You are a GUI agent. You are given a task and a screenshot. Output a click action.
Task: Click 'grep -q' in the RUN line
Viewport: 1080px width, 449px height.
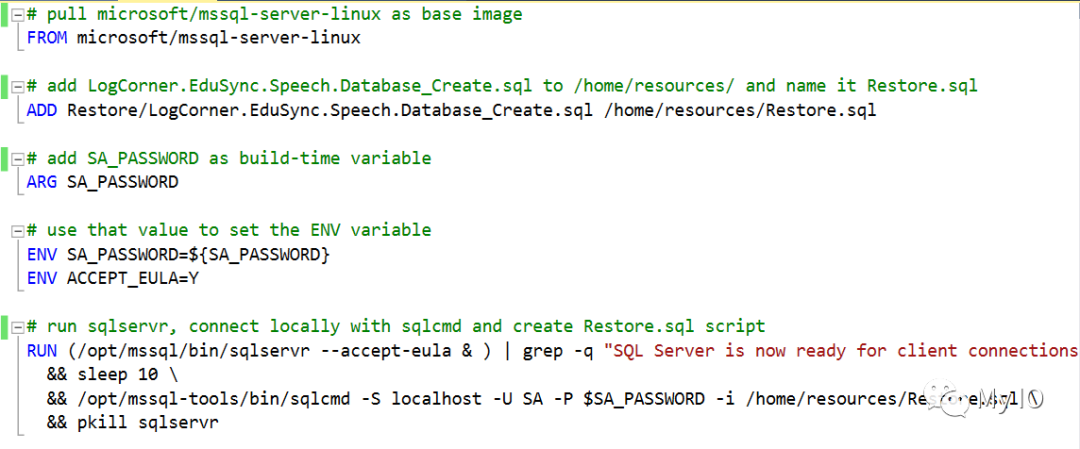tap(559, 351)
